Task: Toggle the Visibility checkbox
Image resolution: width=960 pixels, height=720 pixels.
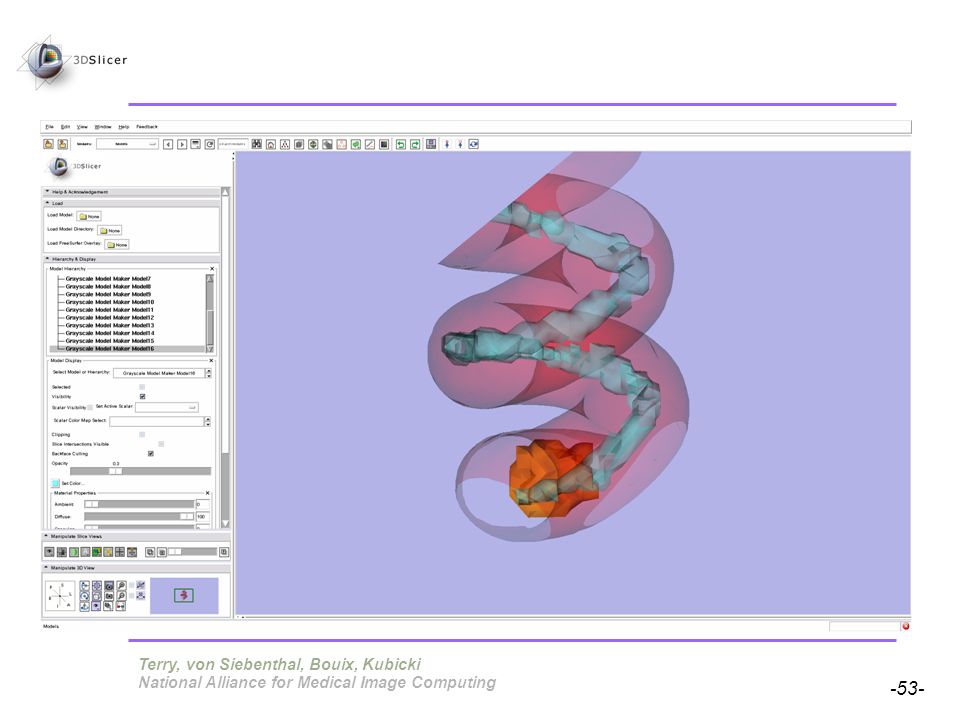Action: [143, 397]
